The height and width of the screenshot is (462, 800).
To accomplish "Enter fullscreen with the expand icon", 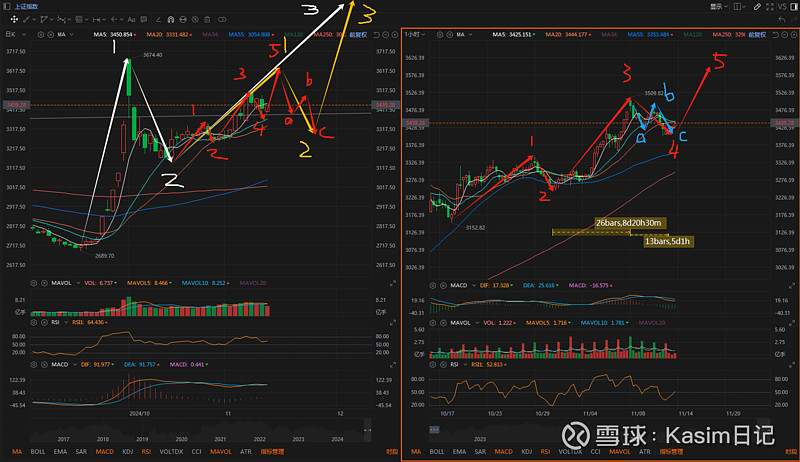I will tap(770, 6).
